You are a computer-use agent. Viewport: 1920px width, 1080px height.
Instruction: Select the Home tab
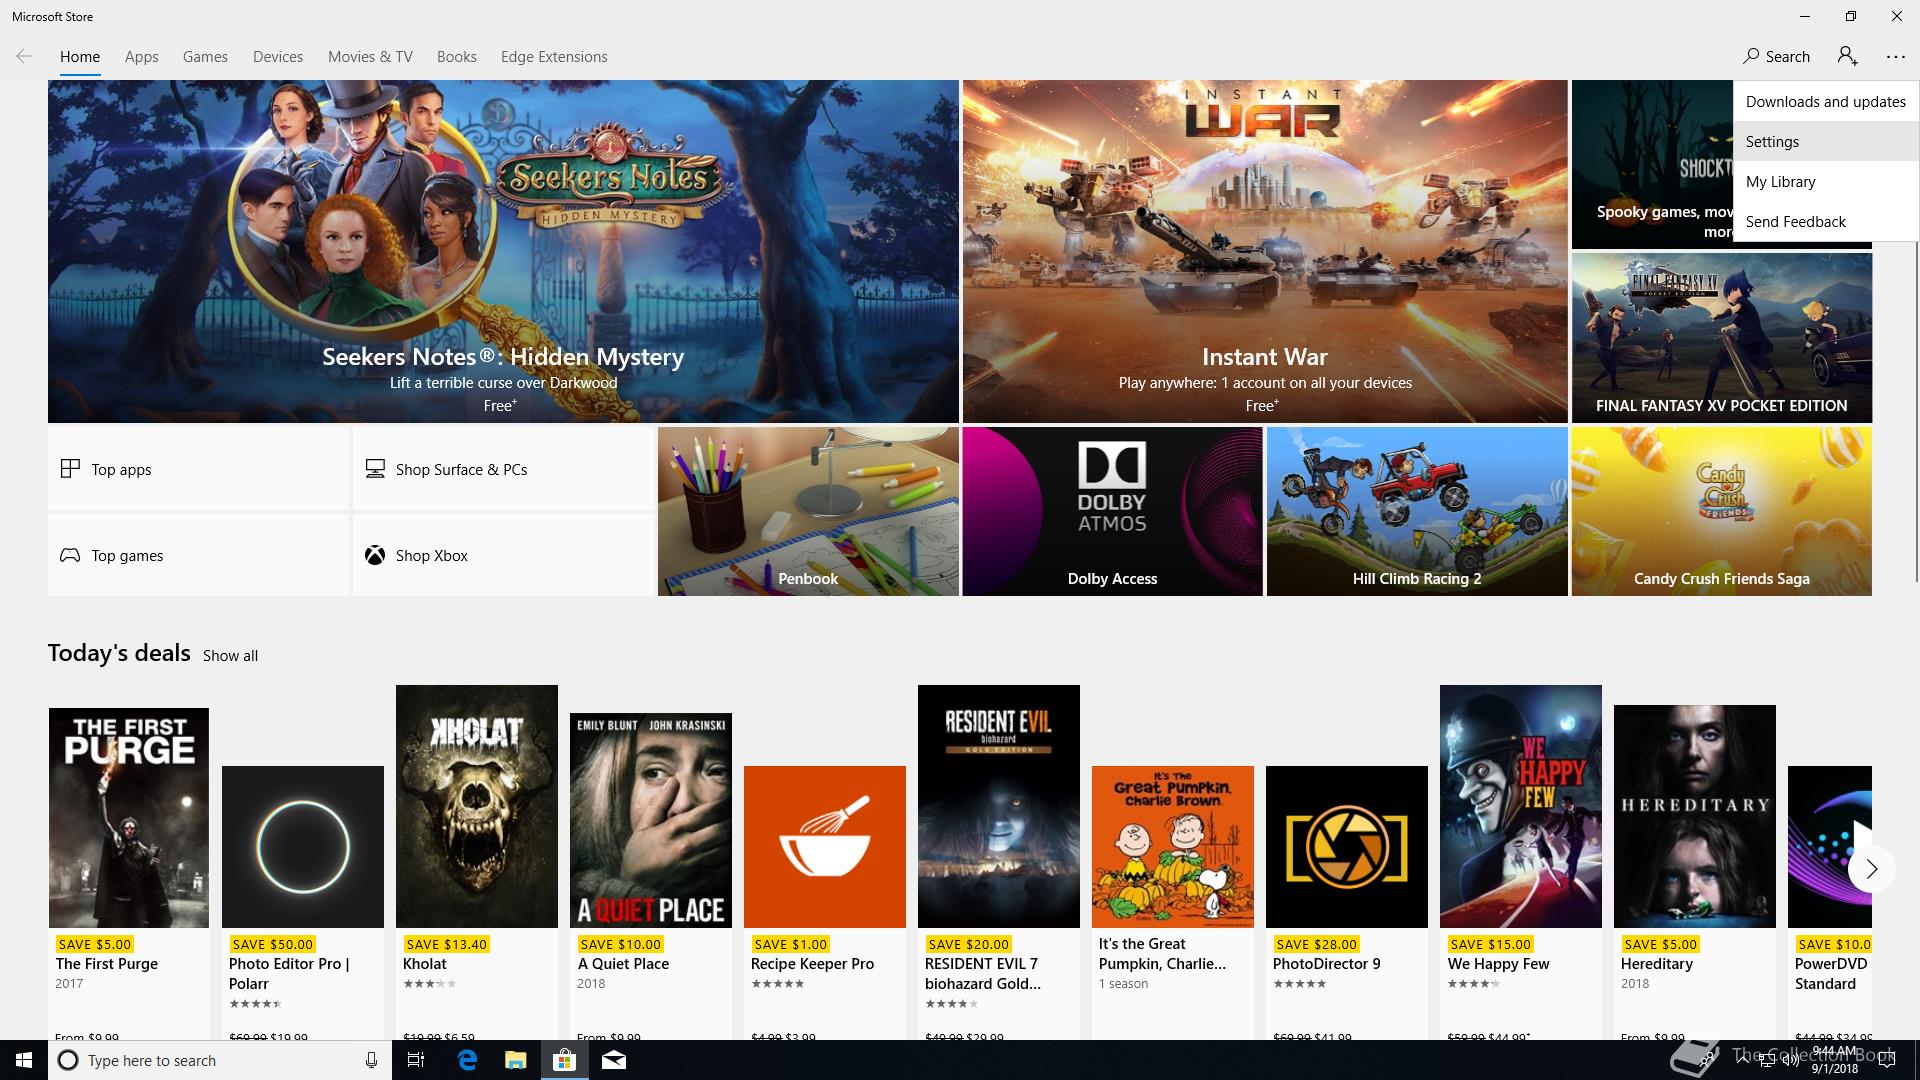pyautogui.click(x=80, y=57)
